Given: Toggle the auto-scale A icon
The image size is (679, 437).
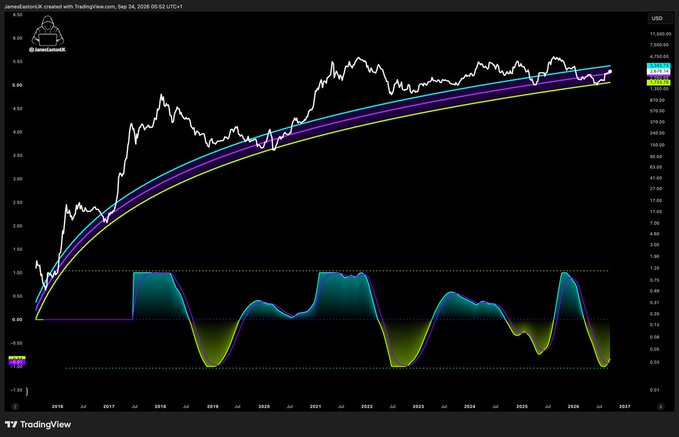Looking at the screenshot, I should [660, 407].
